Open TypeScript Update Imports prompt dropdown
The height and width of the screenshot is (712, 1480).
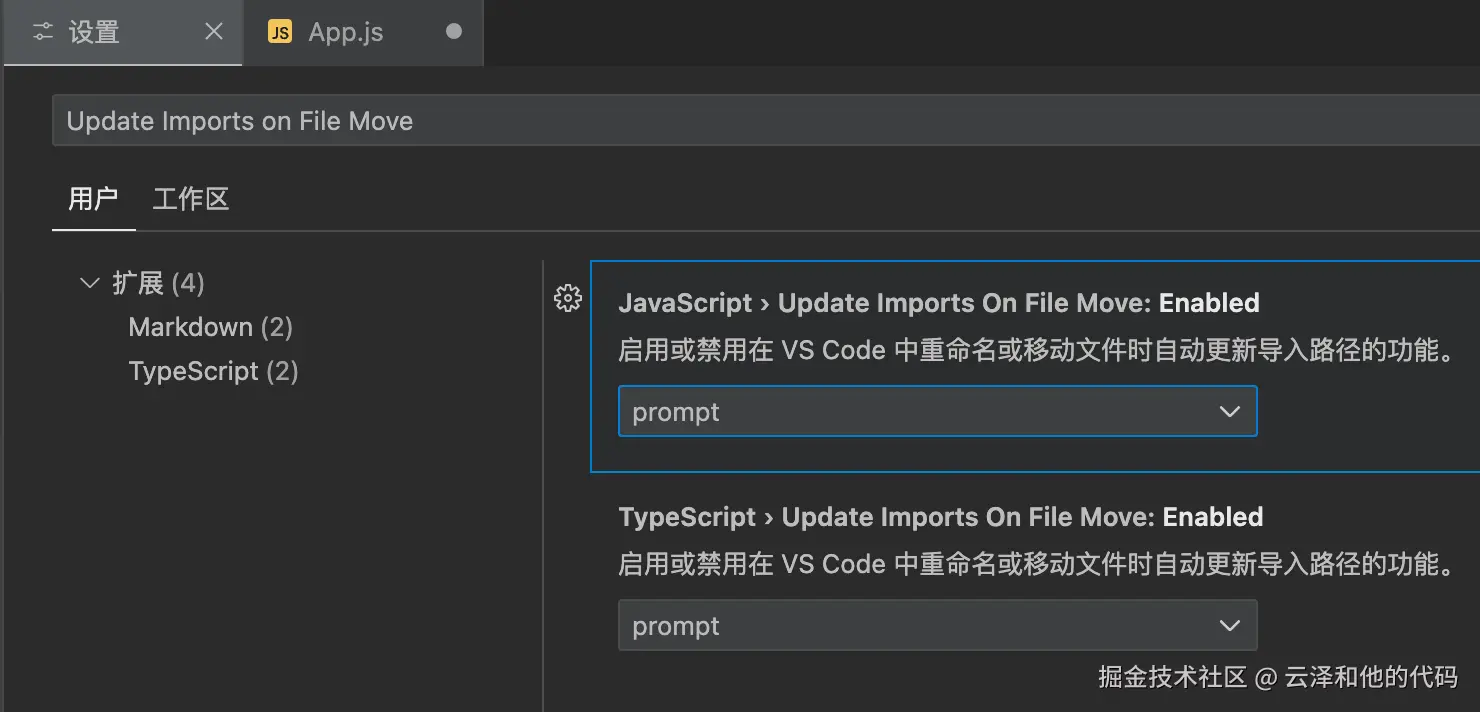click(936, 626)
